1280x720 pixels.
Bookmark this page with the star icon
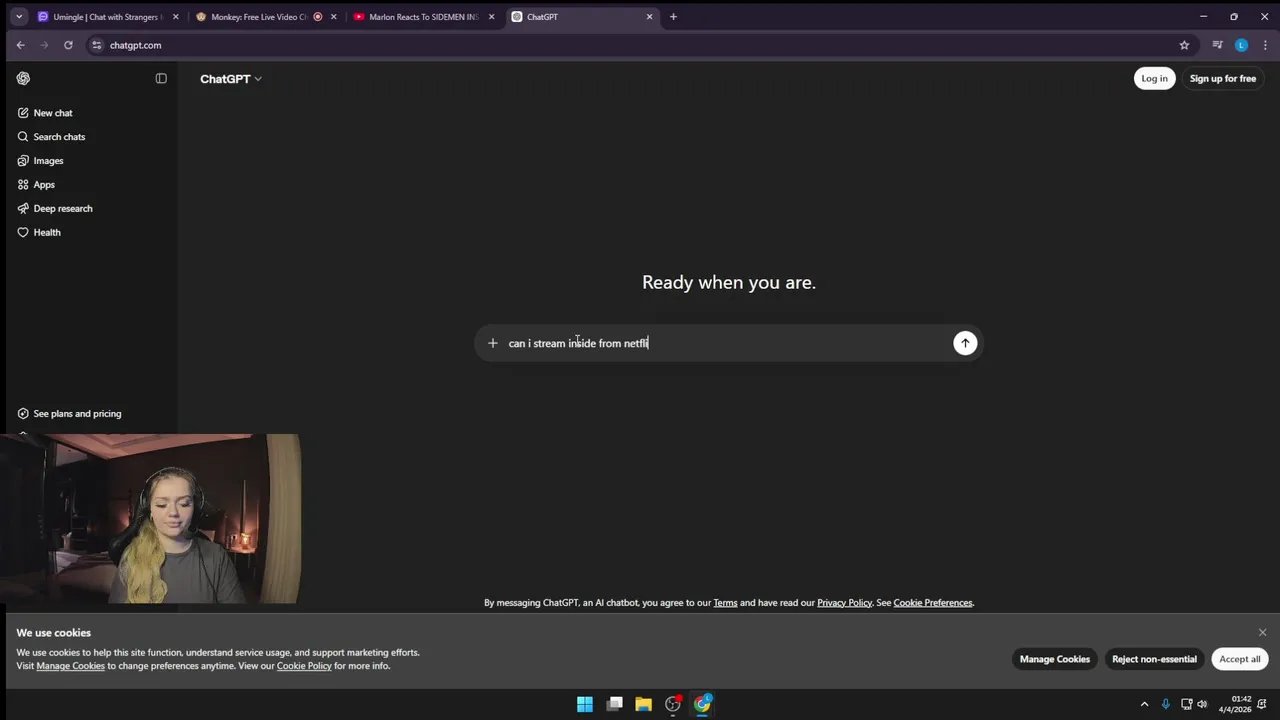coord(1184,45)
